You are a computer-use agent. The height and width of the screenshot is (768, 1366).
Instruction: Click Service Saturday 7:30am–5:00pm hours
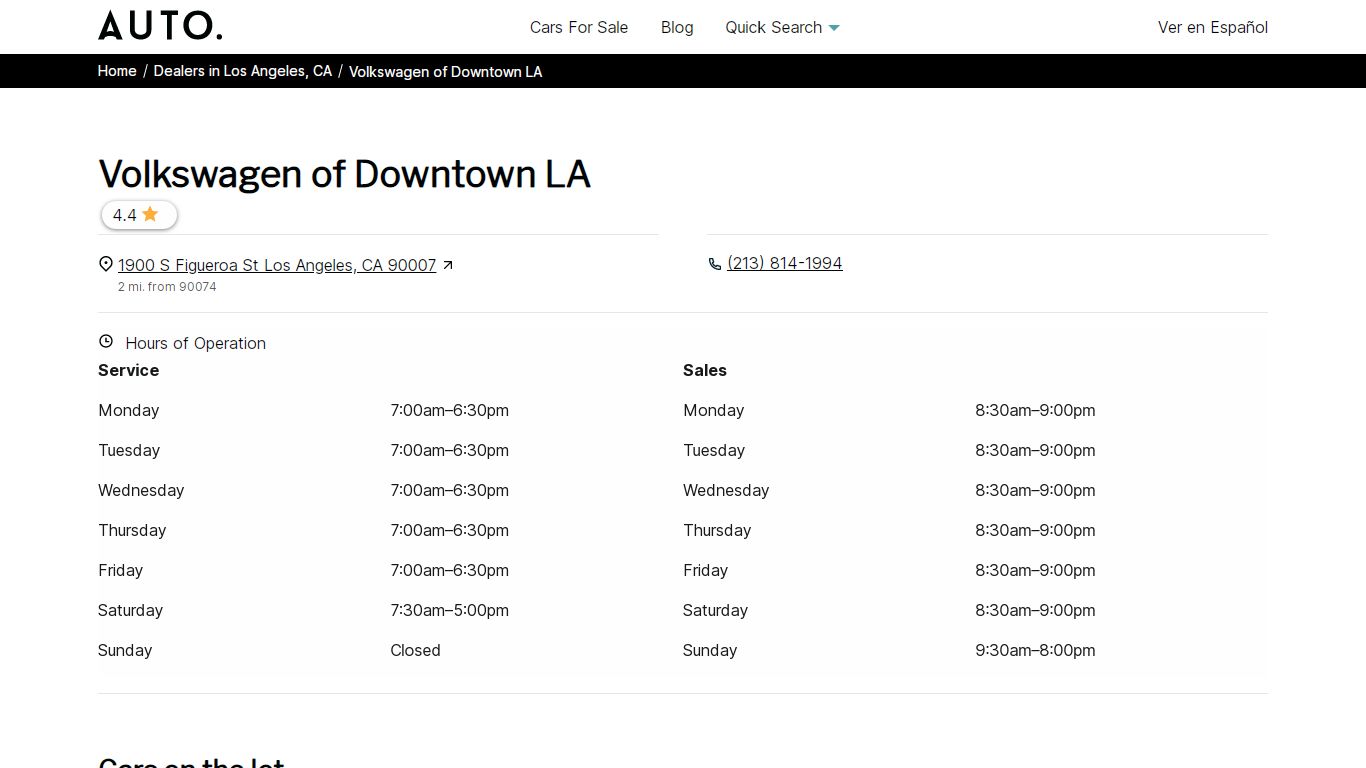pyautogui.click(x=450, y=610)
